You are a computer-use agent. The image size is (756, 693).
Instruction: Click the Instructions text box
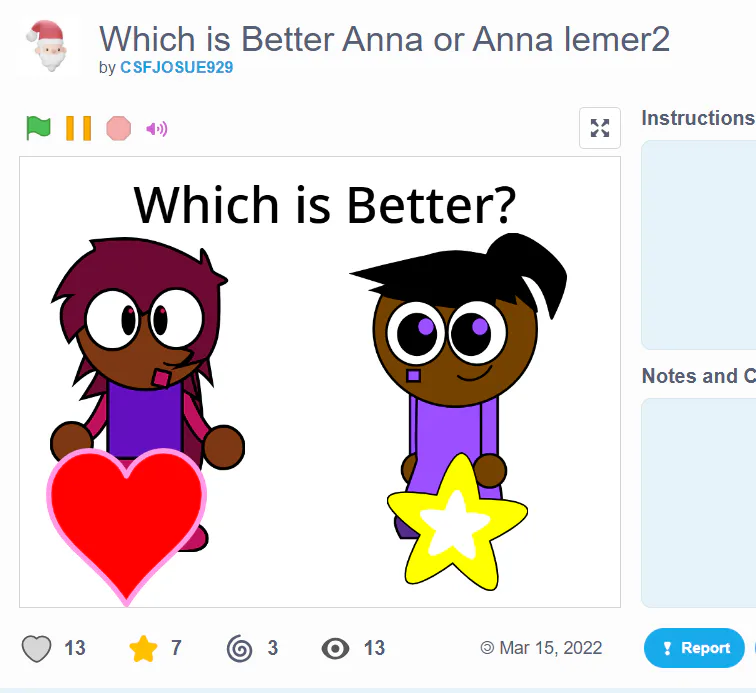tap(698, 244)
